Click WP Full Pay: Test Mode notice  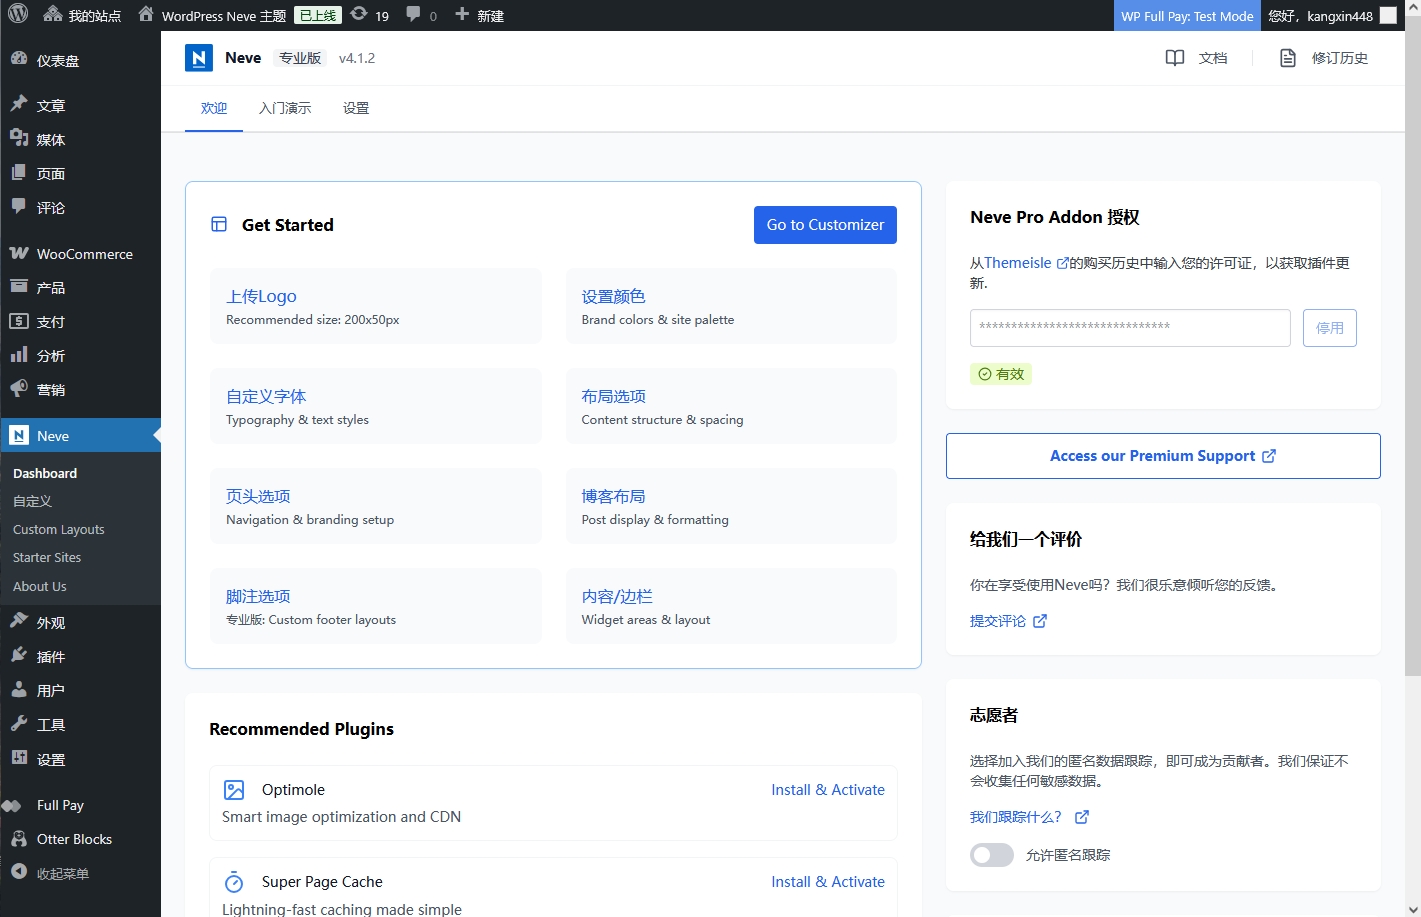1187,15
